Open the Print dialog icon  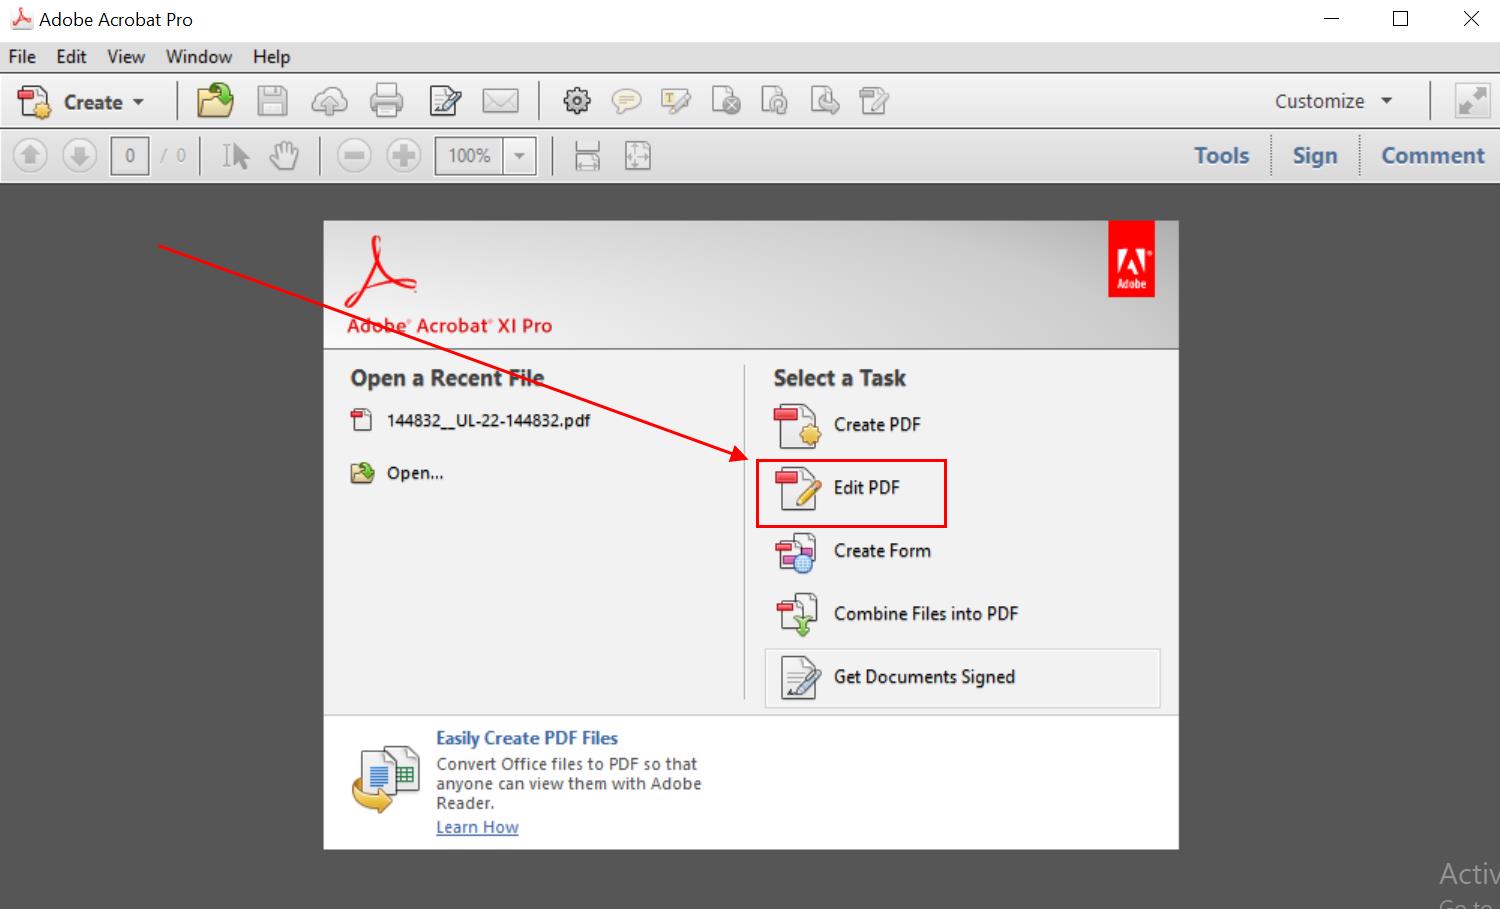click(387, 100)
